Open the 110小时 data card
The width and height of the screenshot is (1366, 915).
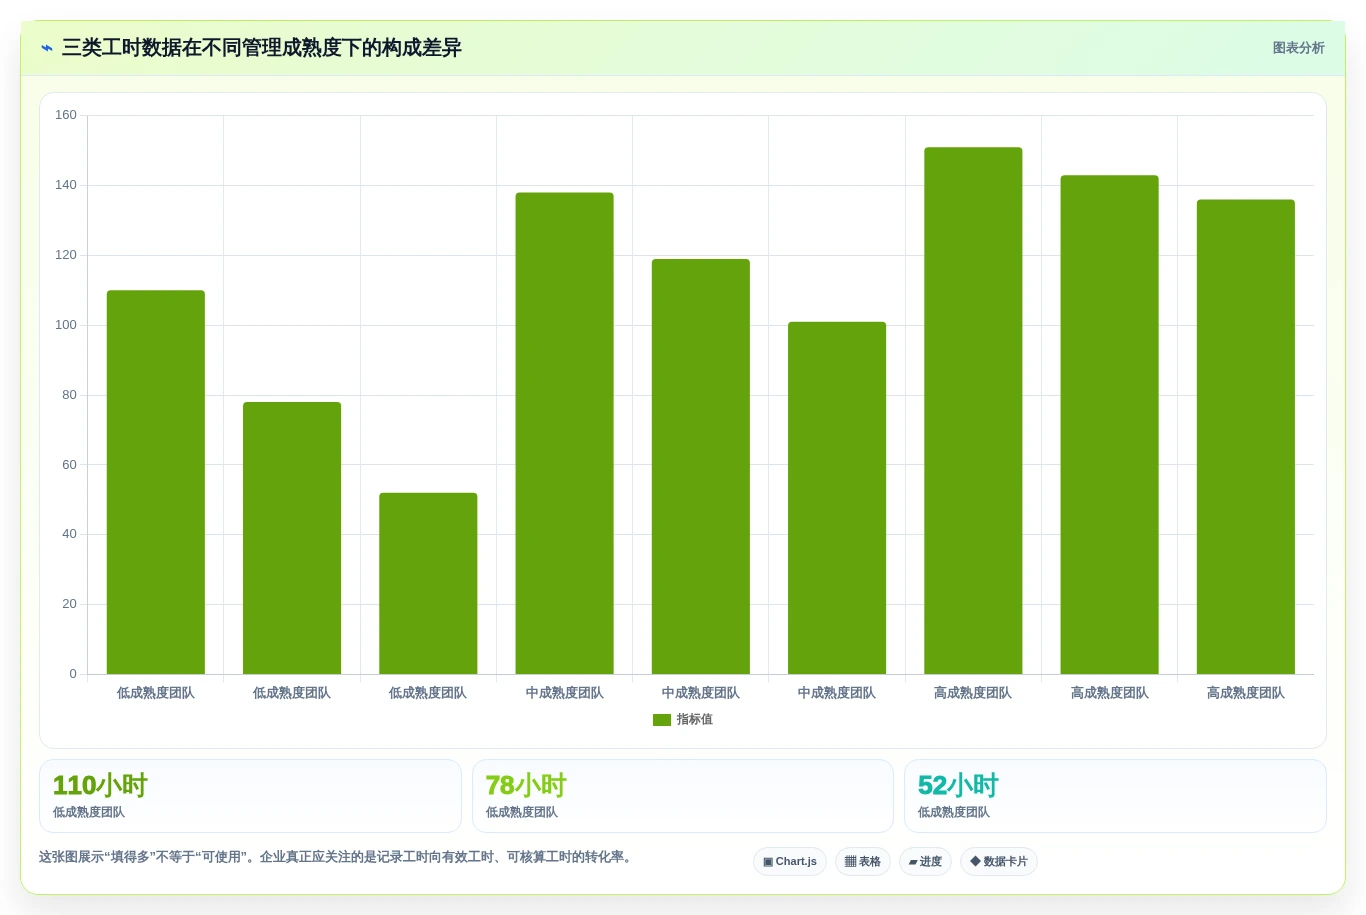click(250, 796)
